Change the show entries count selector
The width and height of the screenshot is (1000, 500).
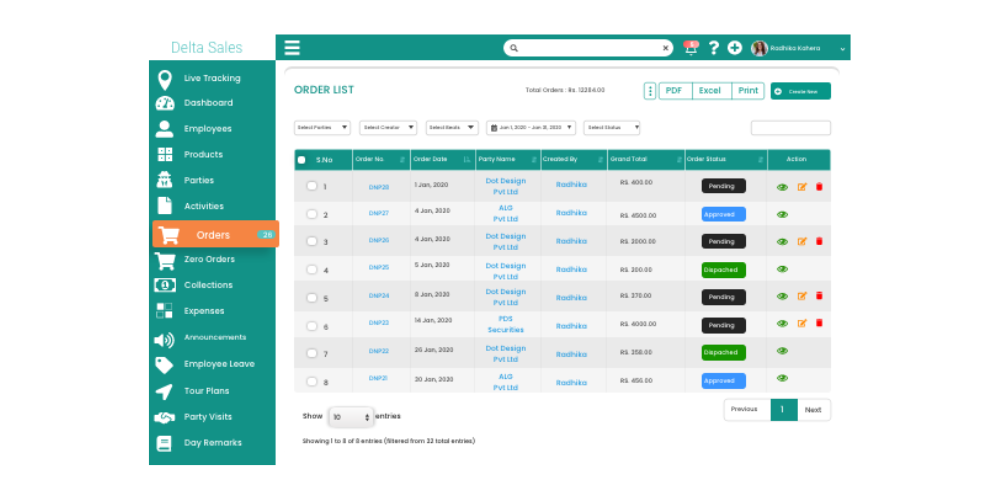click(351, 417)
